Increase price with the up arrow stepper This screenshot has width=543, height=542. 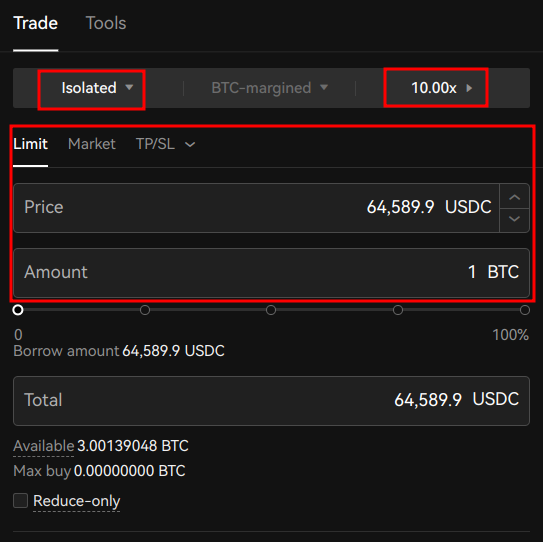515,197
